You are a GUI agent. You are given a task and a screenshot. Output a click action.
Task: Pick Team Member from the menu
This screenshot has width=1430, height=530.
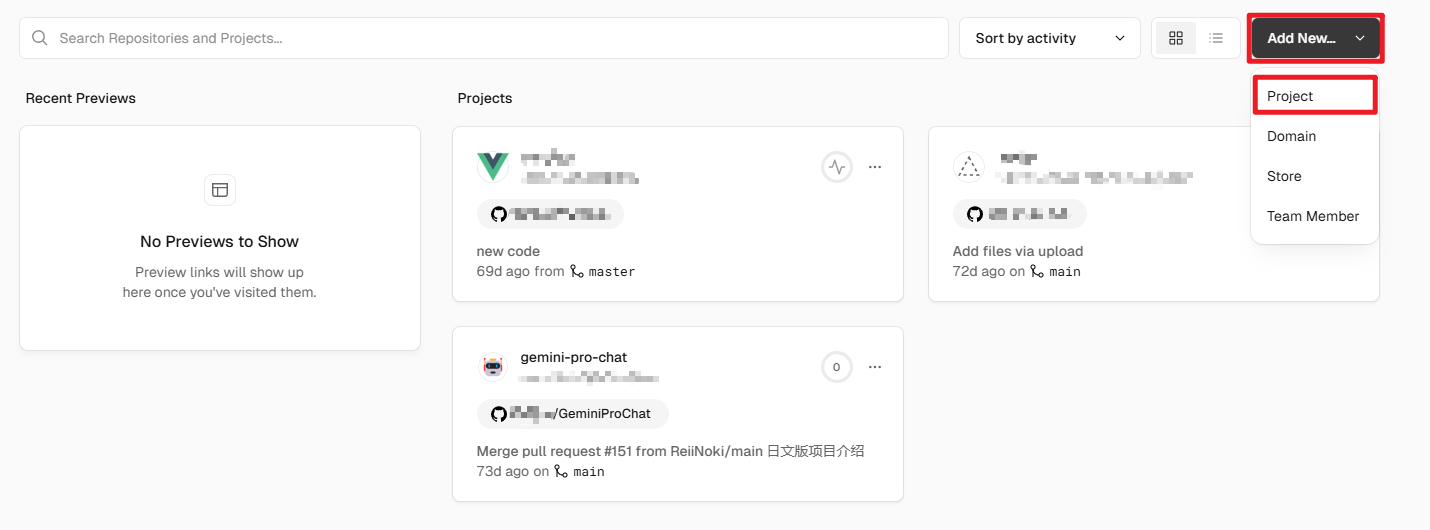pos(1313,216)
